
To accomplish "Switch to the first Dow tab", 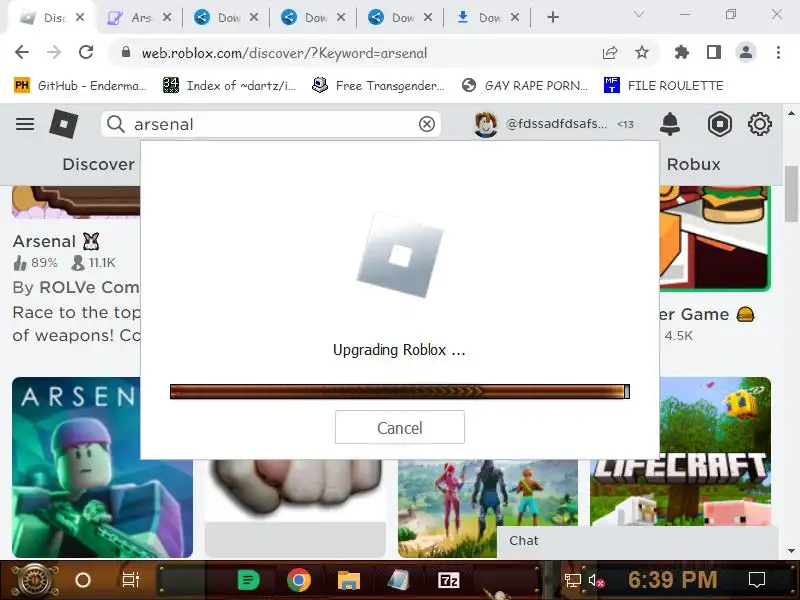I will pyautogui.click(x=226, y=18).
